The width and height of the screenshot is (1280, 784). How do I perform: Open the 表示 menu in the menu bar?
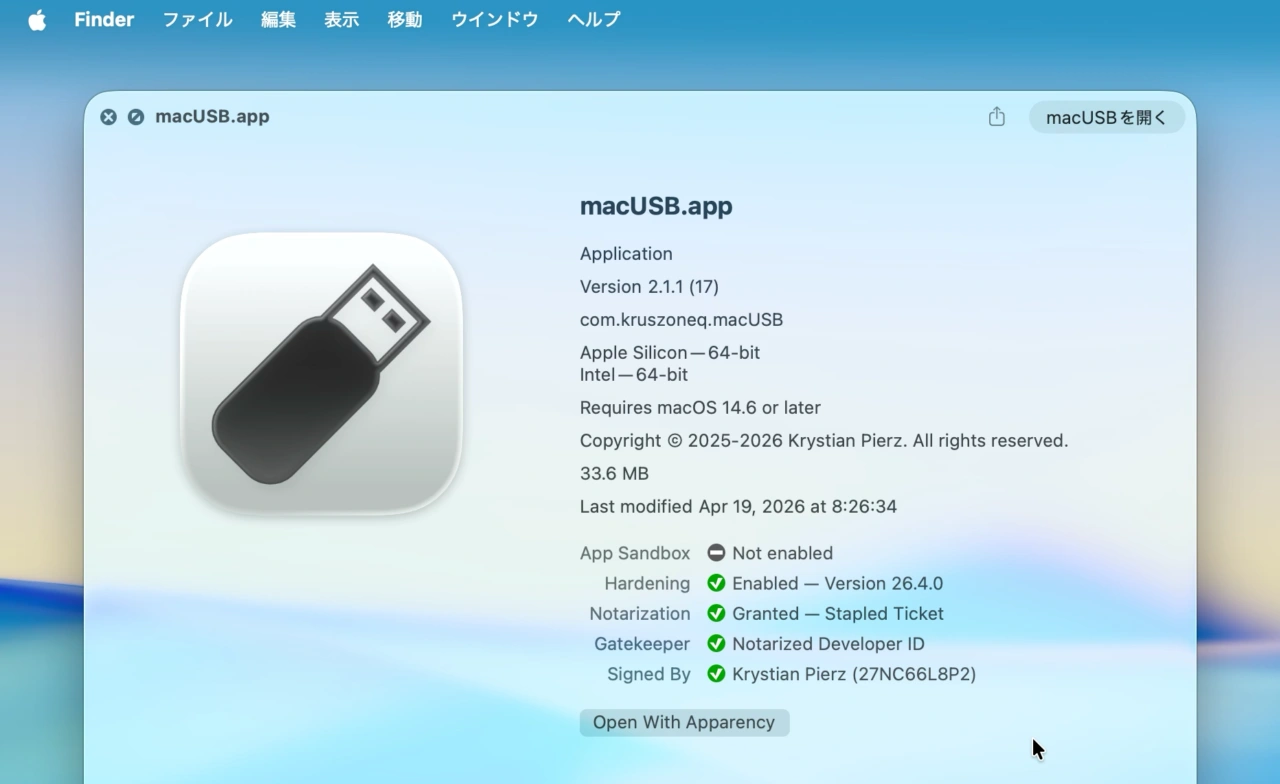point(341,19)
